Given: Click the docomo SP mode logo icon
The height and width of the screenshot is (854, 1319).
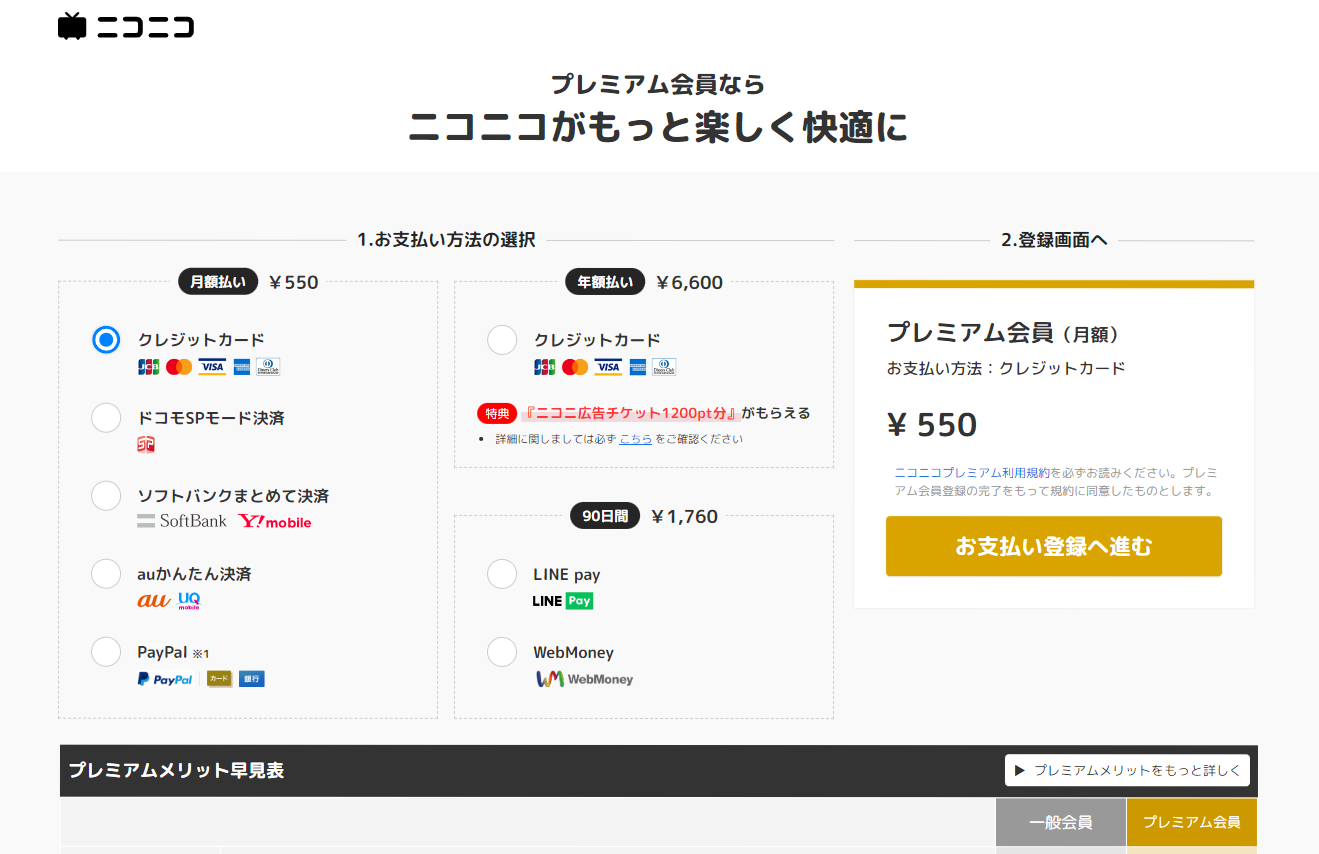Looking at the screenshot, I should pos(146,445).
